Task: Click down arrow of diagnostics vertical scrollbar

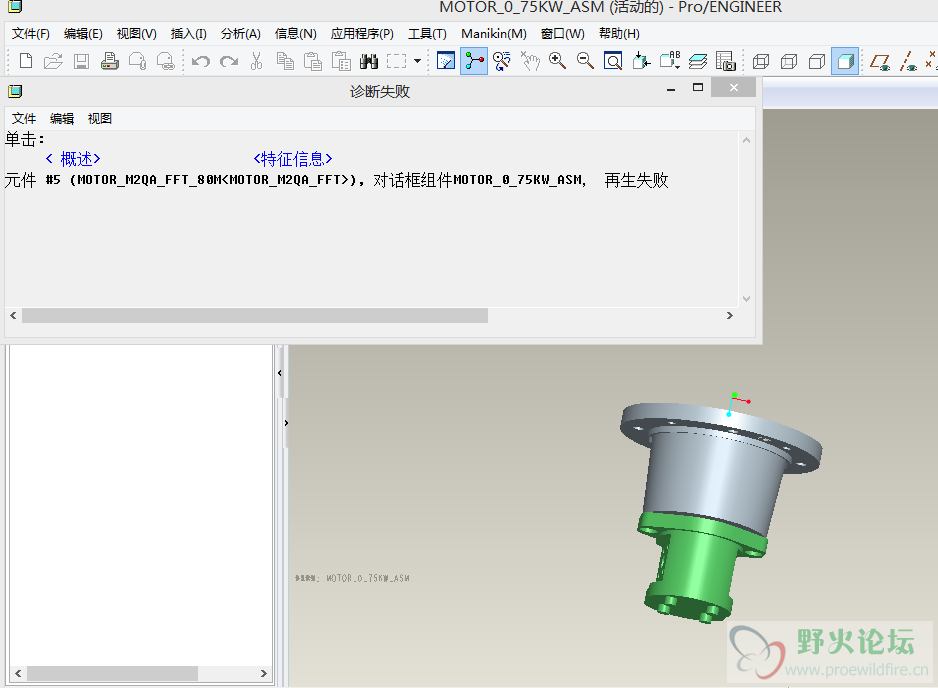Action: [x=746, y=299]
